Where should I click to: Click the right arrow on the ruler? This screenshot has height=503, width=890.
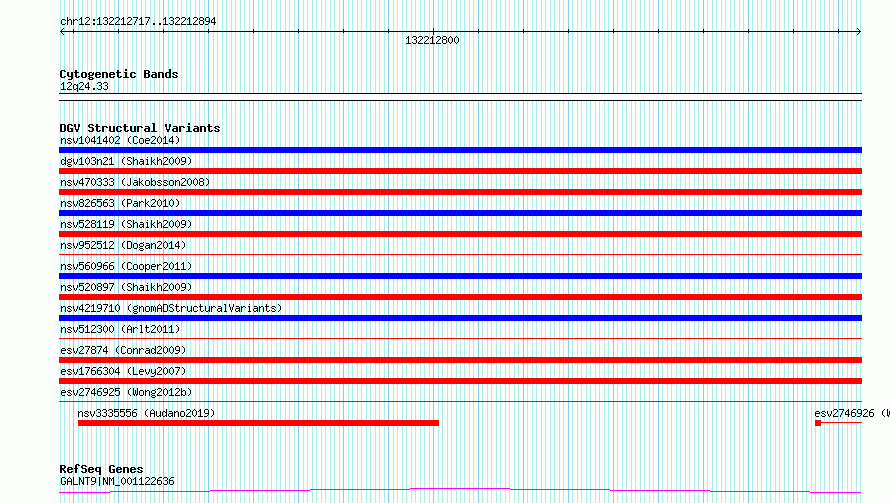coord(859,32)
